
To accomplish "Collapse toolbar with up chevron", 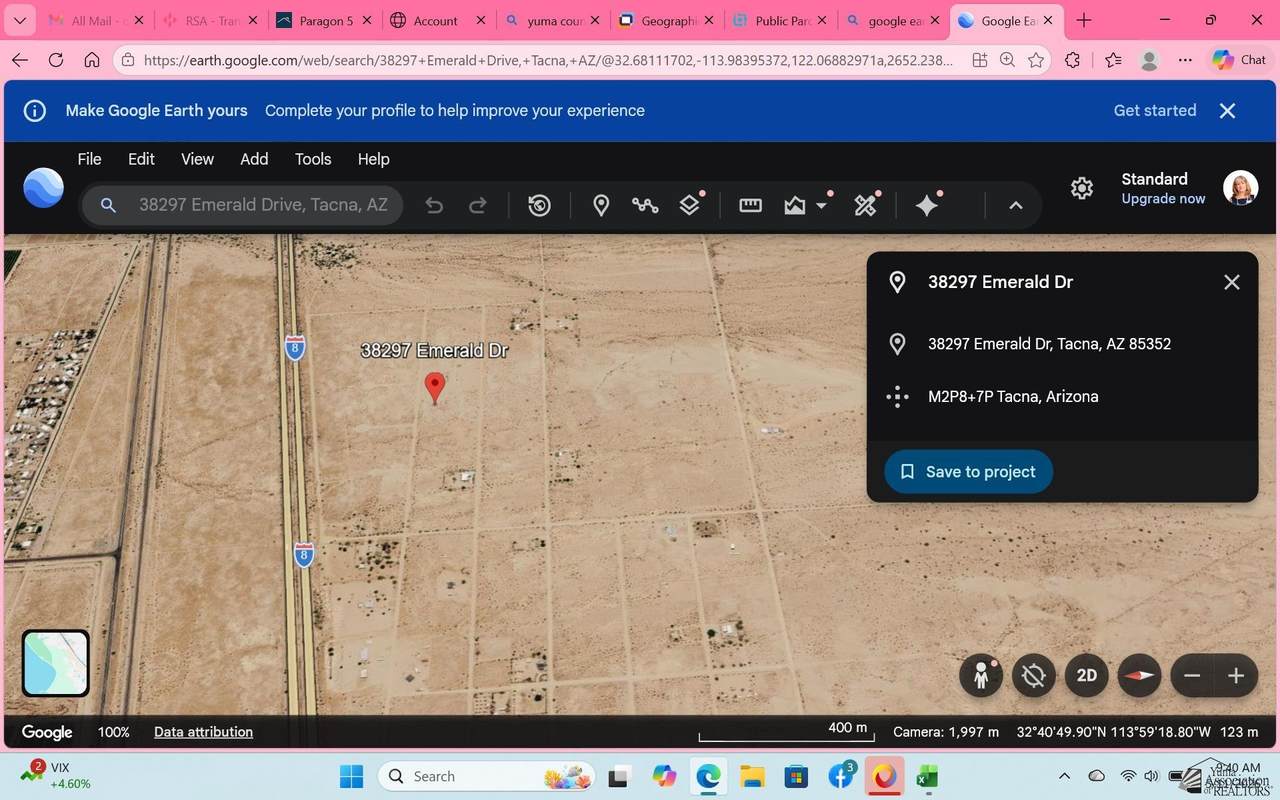I will click(x=1015, y=206).
